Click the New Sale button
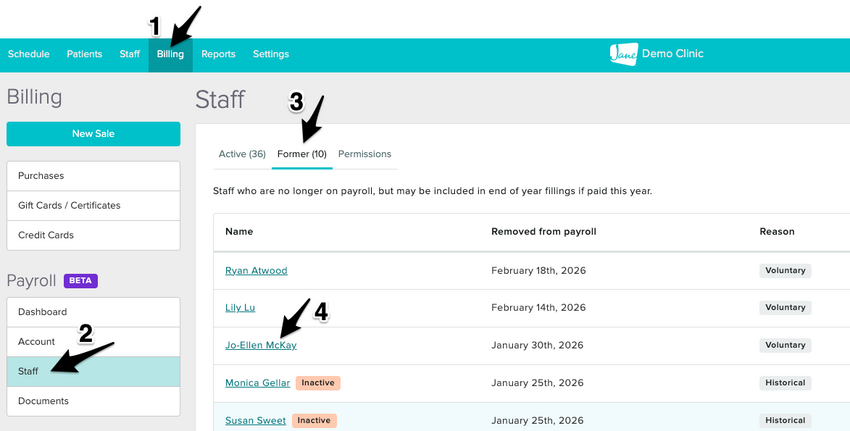Viewport: 850px width, 431px height. 93,134
